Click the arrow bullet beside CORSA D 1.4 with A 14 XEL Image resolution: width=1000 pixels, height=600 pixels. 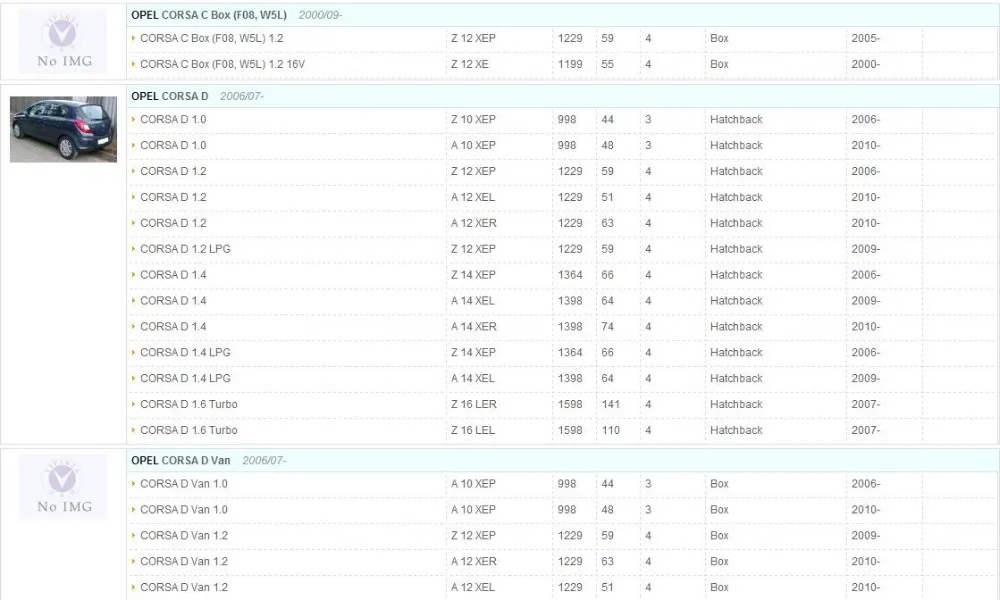tap(133, 301)
